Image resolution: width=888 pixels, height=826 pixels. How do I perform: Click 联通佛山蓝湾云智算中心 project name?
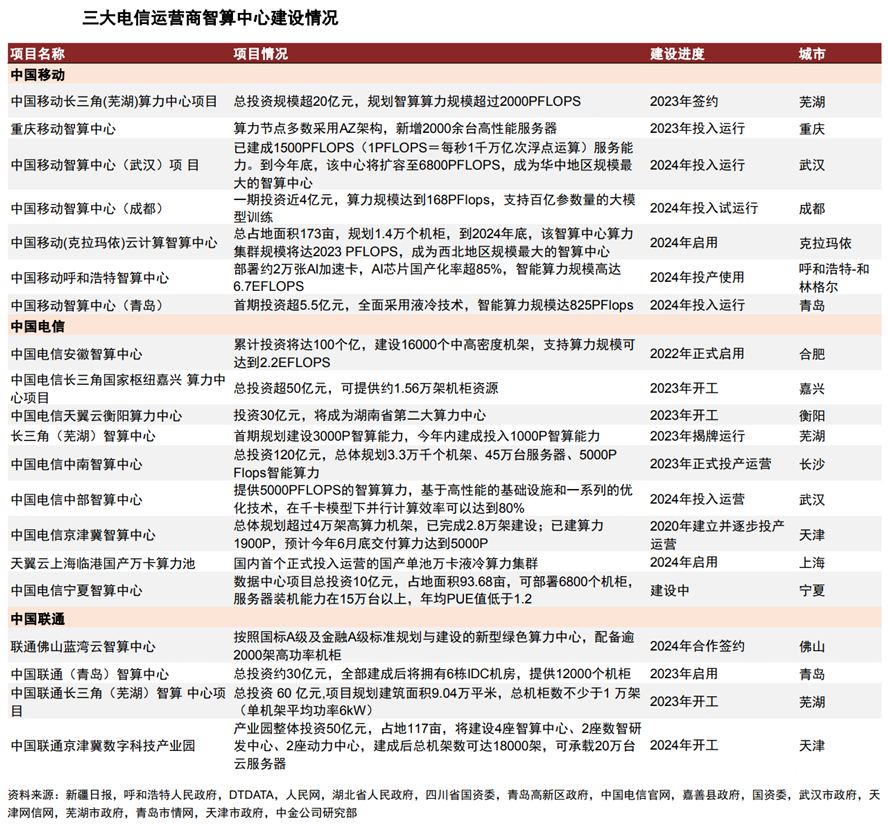[83, 647]
